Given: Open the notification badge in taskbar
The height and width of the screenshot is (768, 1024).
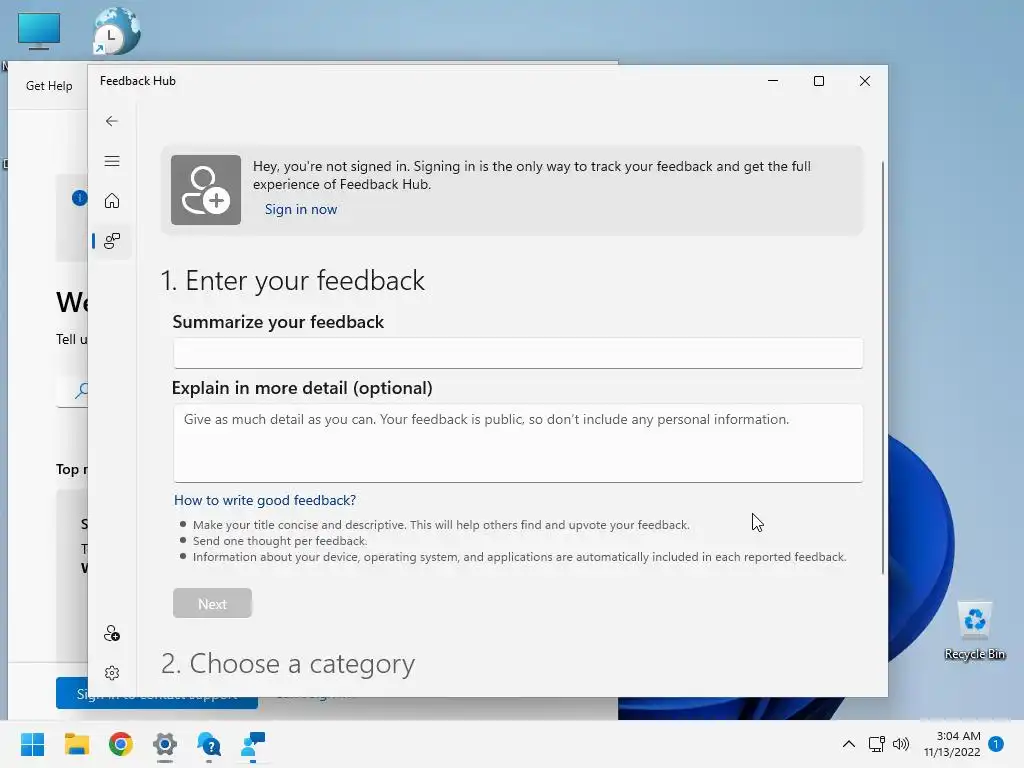Looking at the screenshot, I should coord(996,744).
